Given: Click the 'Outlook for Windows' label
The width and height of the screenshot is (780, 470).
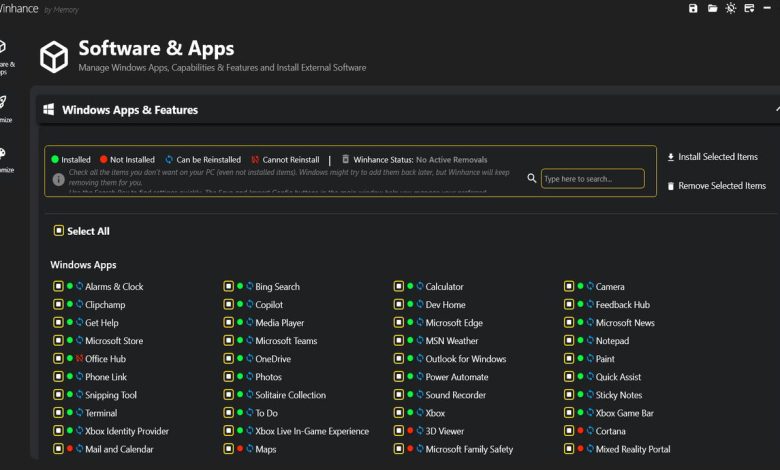Looking at the screenshot, I should (x=466, y=359).
